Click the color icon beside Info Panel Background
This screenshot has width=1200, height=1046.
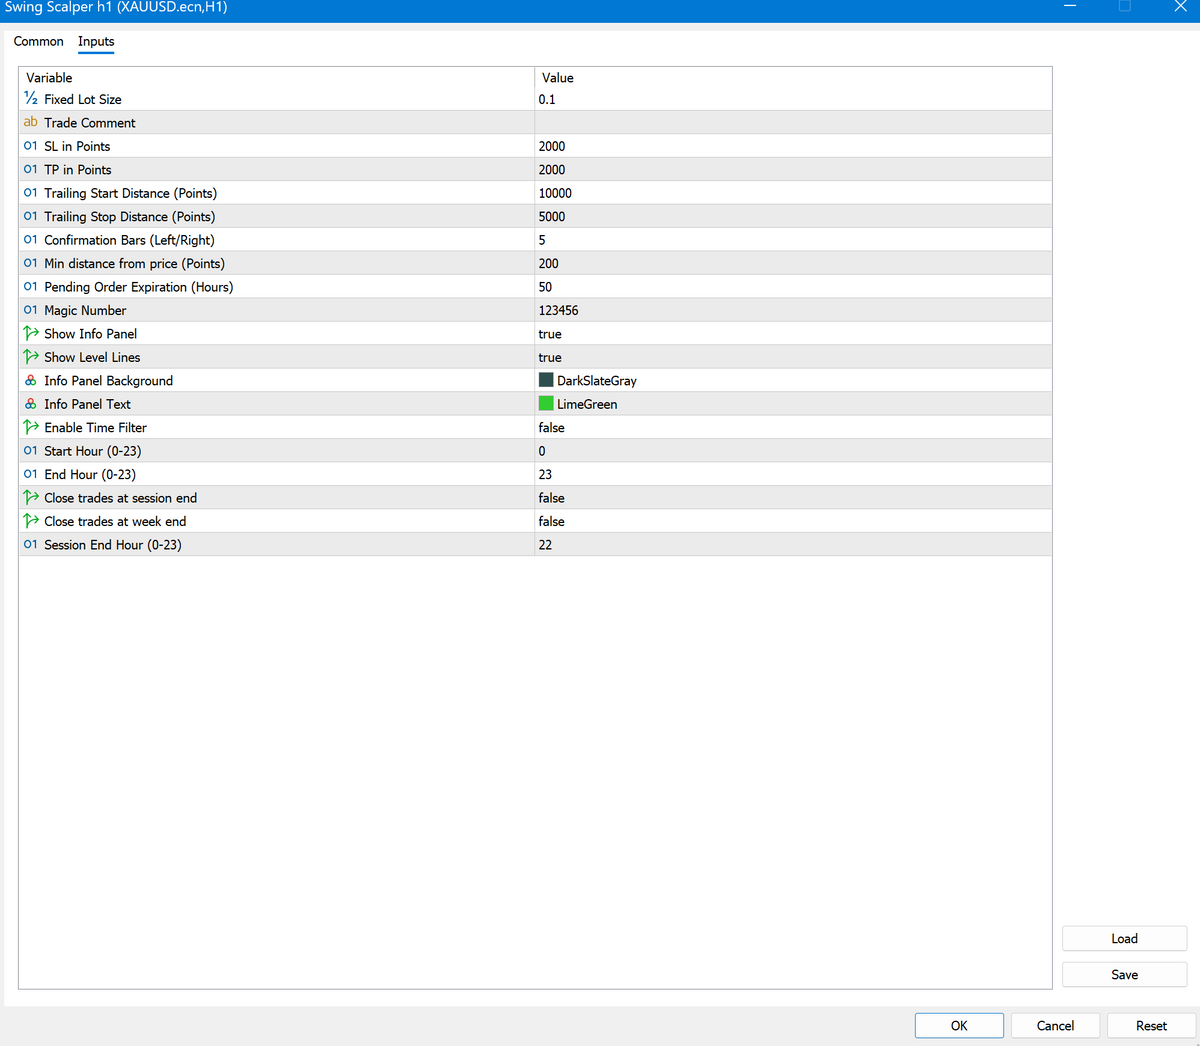point(31,380)
